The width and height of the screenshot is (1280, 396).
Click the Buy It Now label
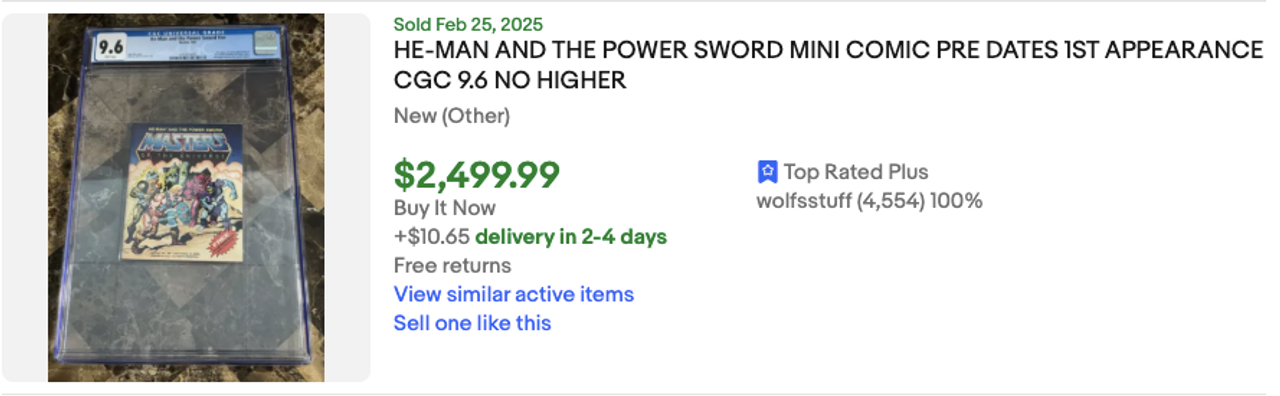[445, 208]
